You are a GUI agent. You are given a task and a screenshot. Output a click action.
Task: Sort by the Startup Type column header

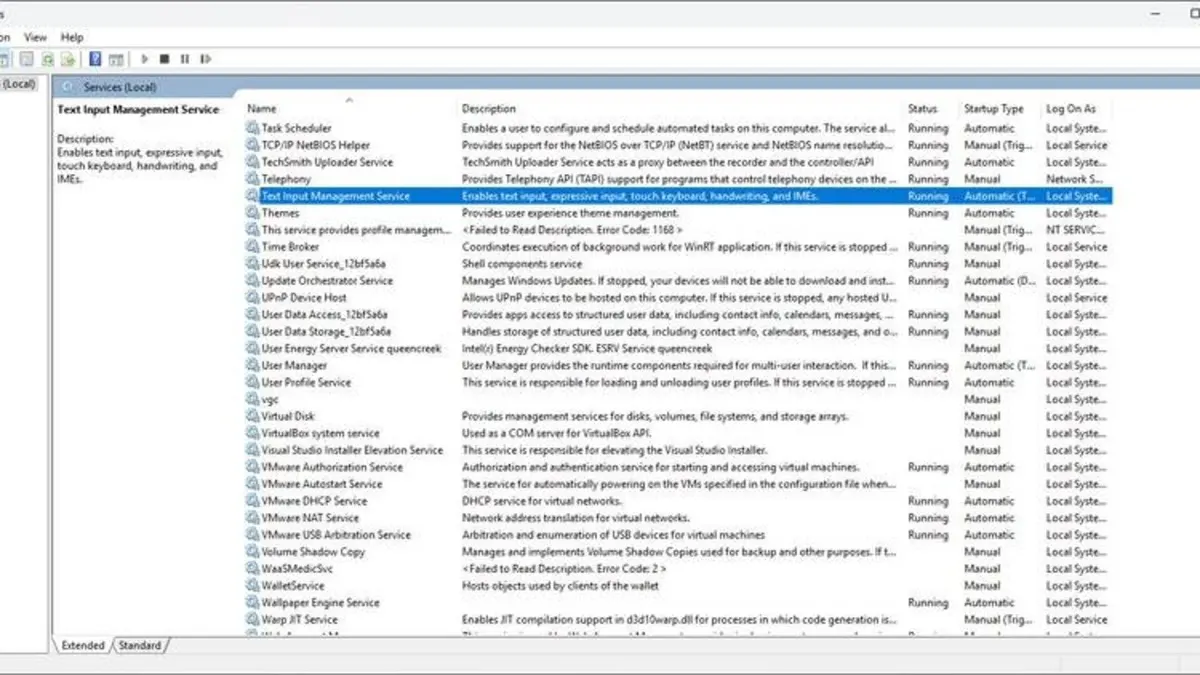pos(993,109)
